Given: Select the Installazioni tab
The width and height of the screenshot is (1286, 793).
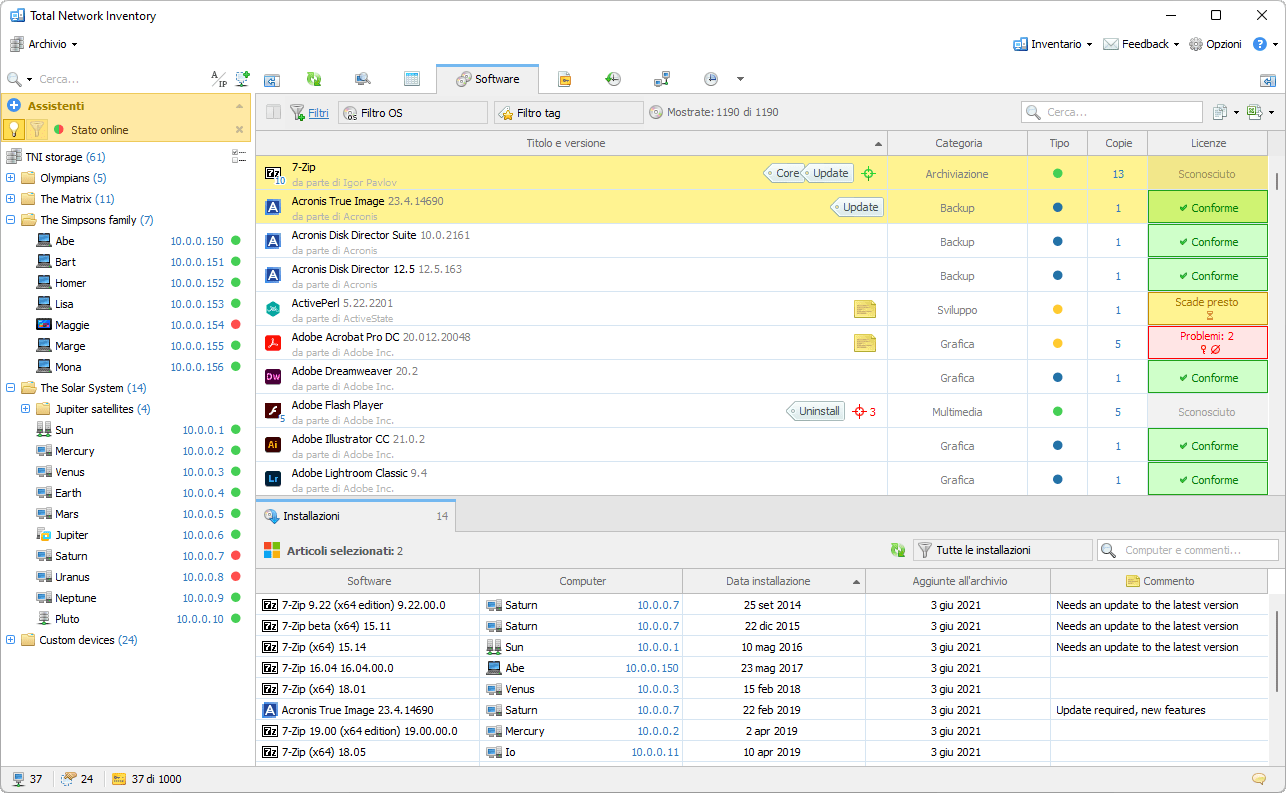Looking at the screenshot, I should click(x=311, y=516).
